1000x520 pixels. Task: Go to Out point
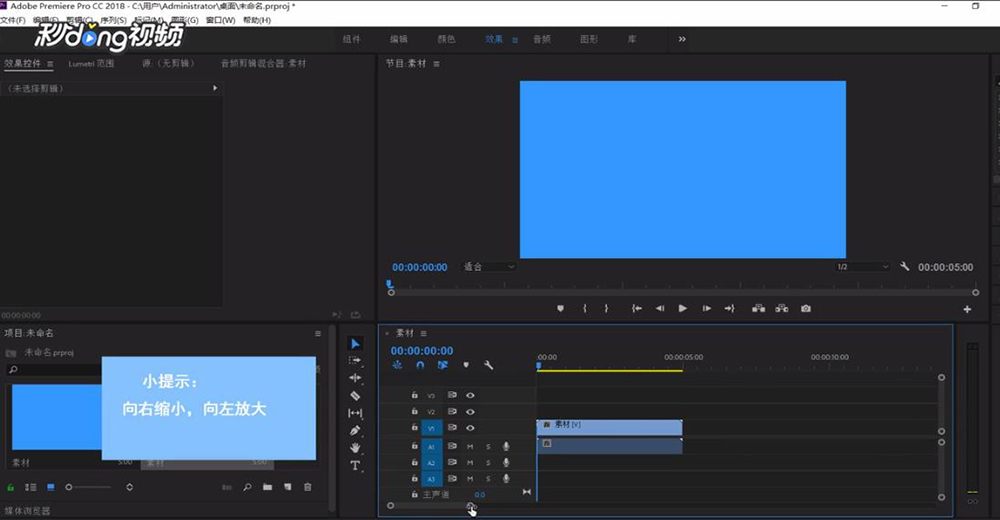[x=730, y=308]
